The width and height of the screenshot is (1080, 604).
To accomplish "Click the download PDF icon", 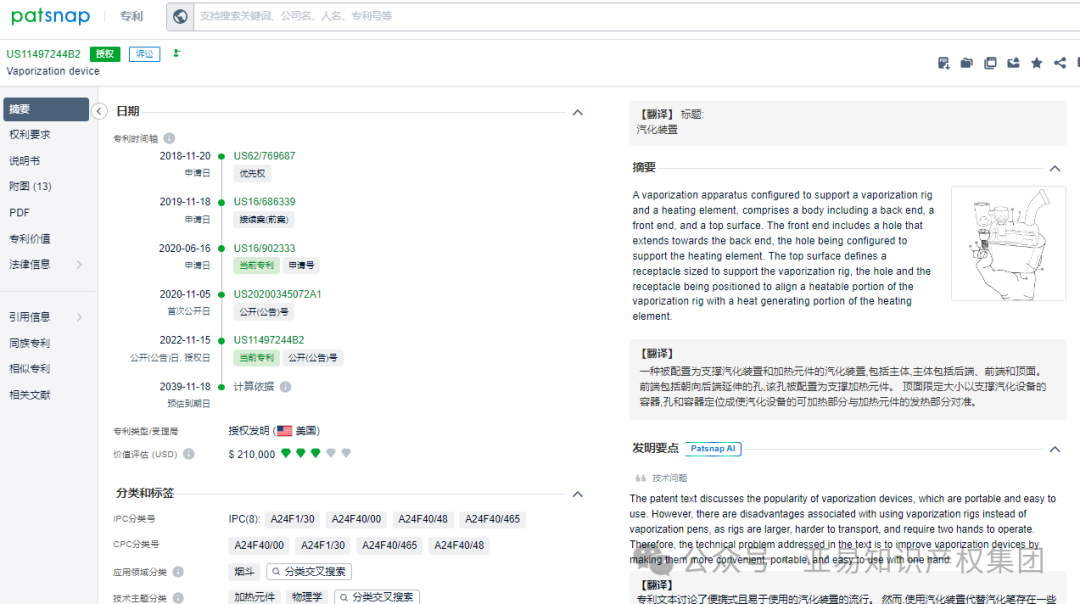I will click(943, 62).
